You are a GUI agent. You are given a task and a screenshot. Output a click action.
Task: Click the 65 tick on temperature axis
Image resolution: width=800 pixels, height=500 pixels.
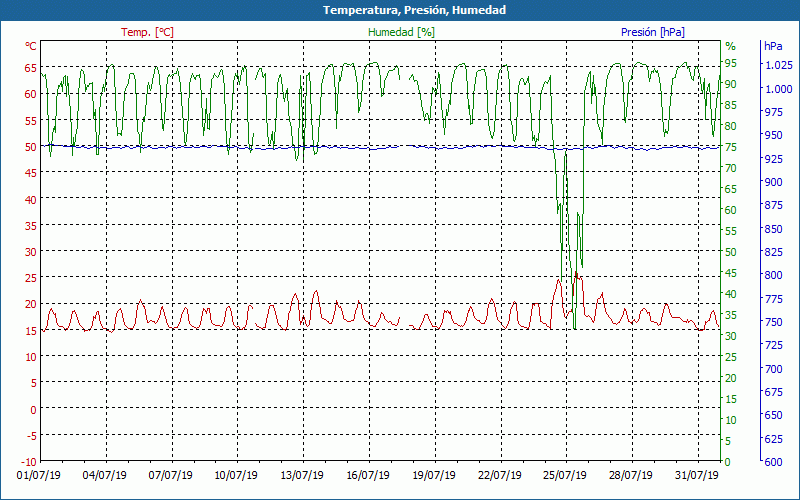(x=31, y=68)
